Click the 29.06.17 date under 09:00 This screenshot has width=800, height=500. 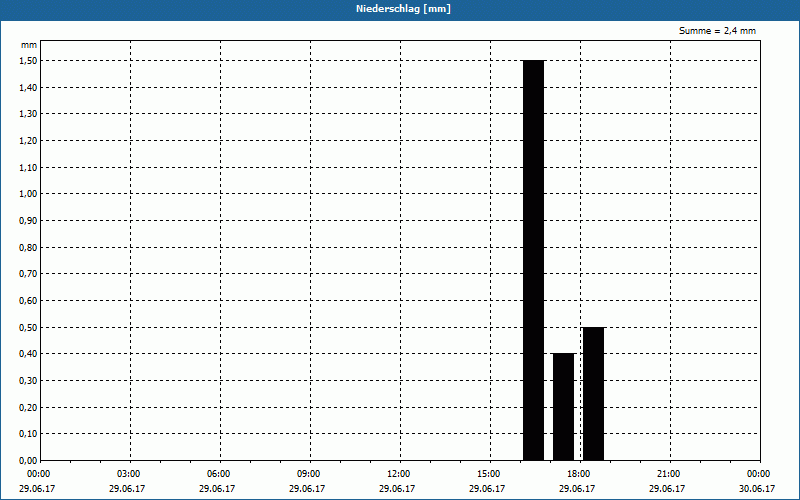(307, 489)
